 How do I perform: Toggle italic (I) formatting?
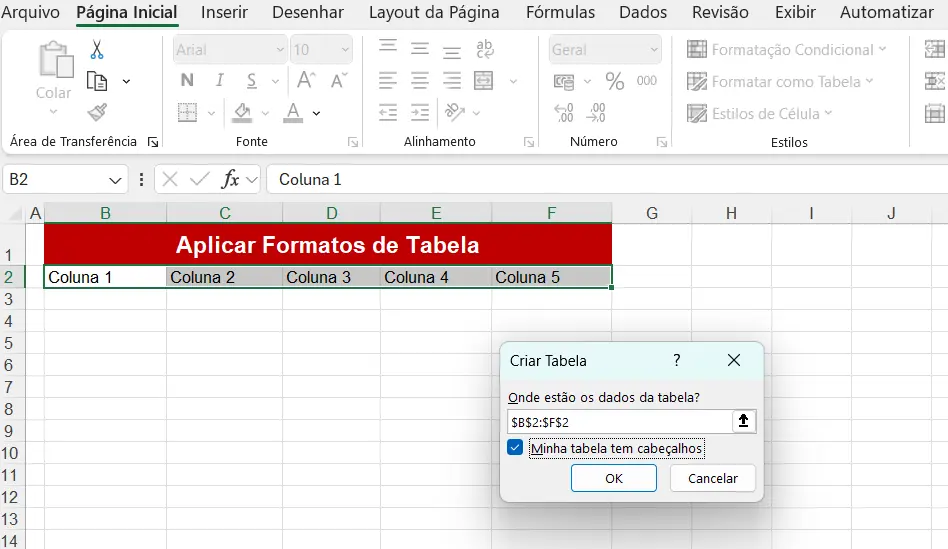coord(219,80)
